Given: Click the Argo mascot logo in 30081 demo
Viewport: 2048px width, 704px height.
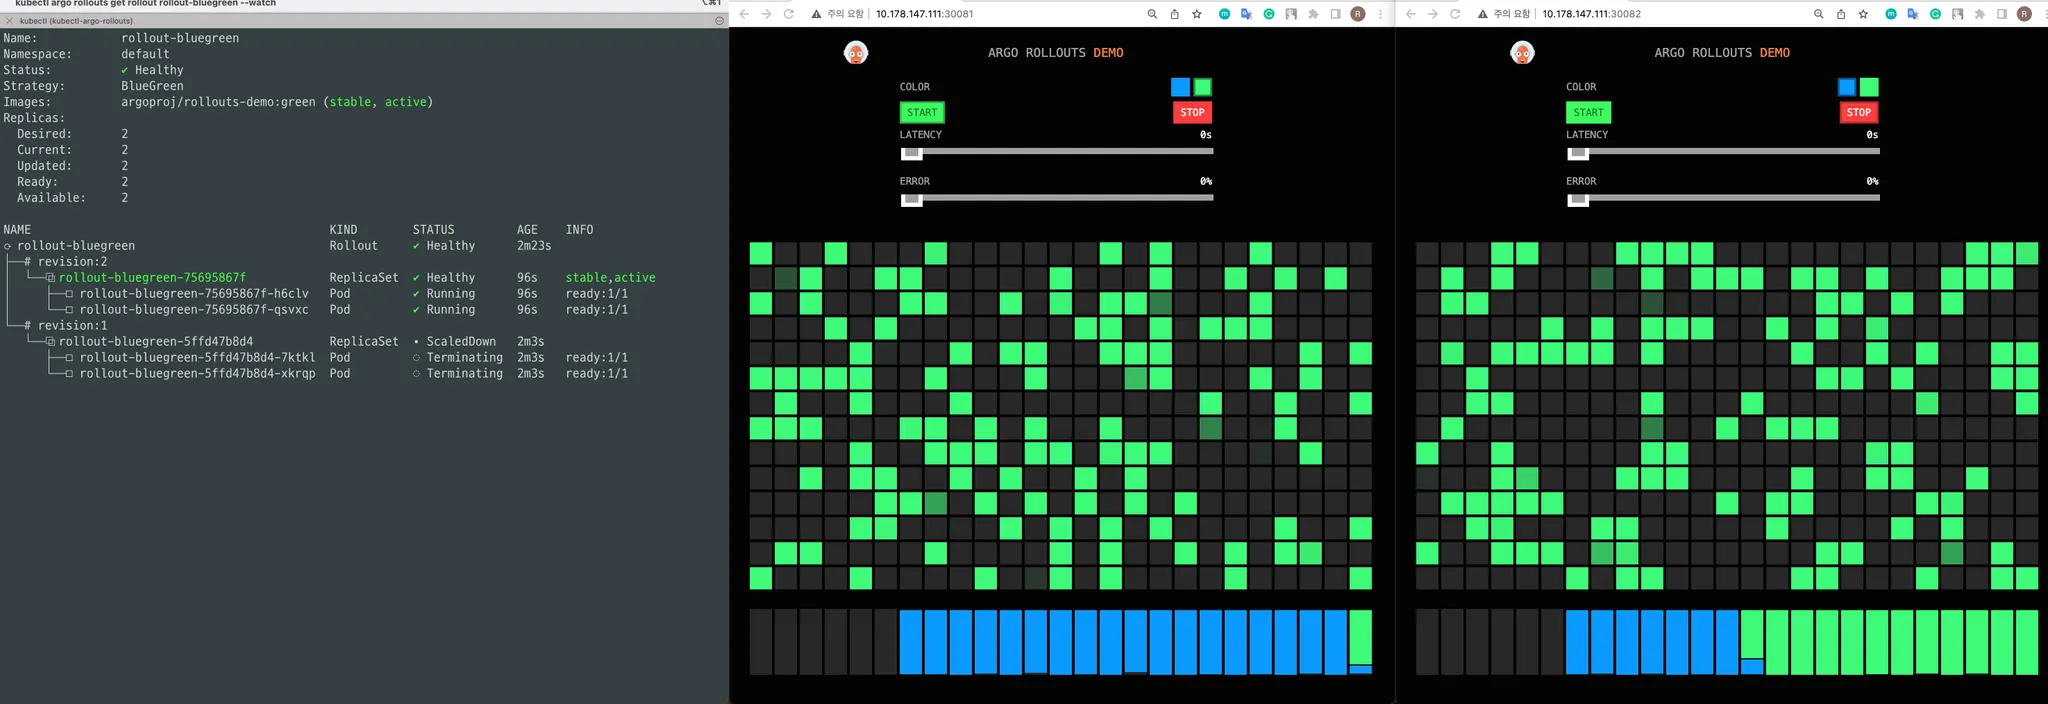Looking at the screenshot, I should click(x=856, y=53).
